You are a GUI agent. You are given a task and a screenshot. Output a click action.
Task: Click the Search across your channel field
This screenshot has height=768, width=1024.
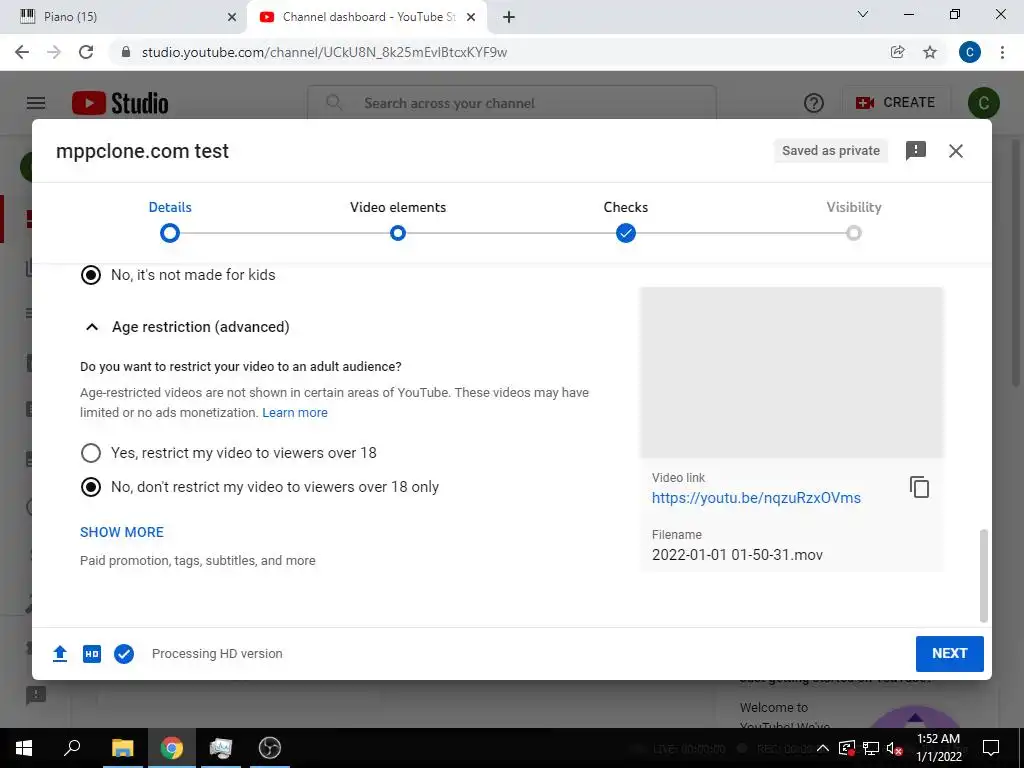click(512, 103)
